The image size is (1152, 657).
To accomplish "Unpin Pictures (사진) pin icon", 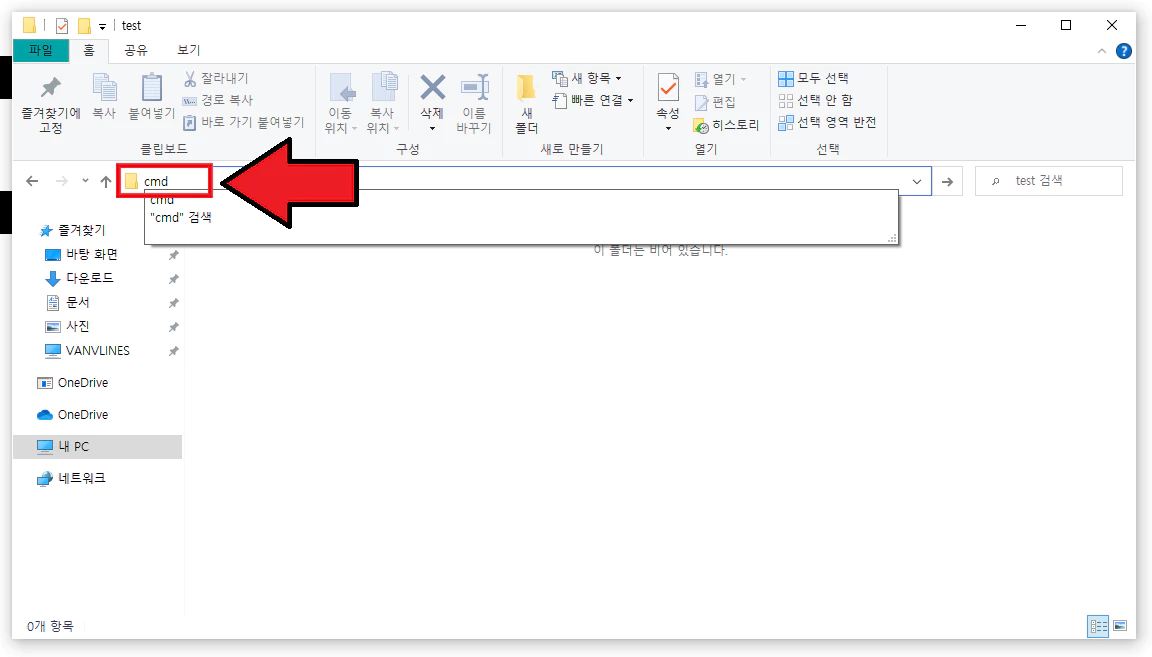I will click(173, 327).
